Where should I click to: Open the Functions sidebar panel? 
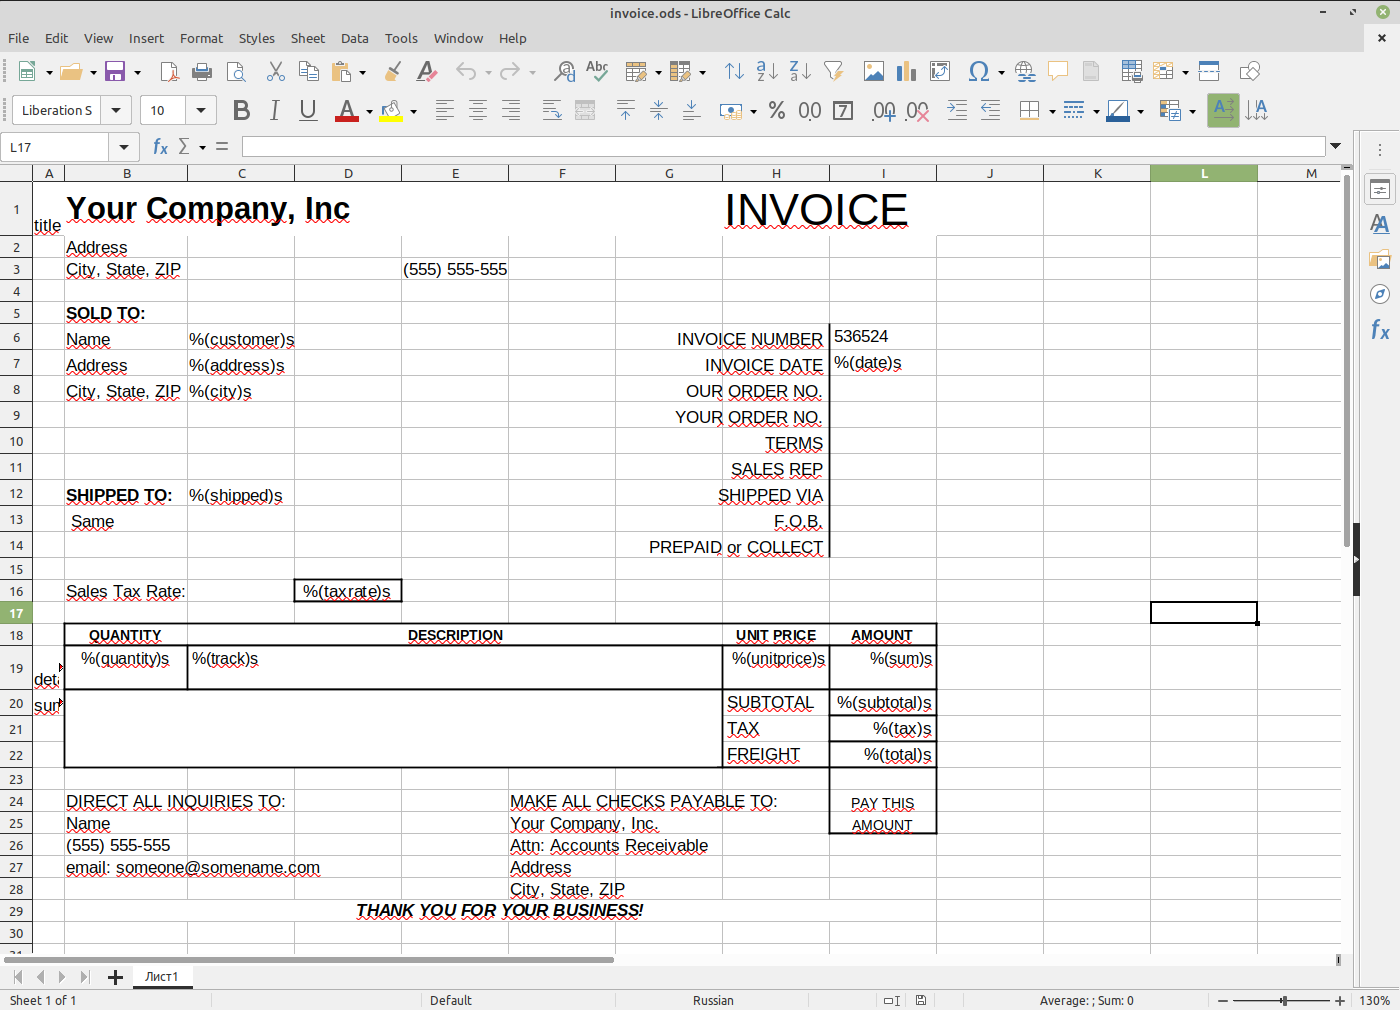[x=1379, y=330]
